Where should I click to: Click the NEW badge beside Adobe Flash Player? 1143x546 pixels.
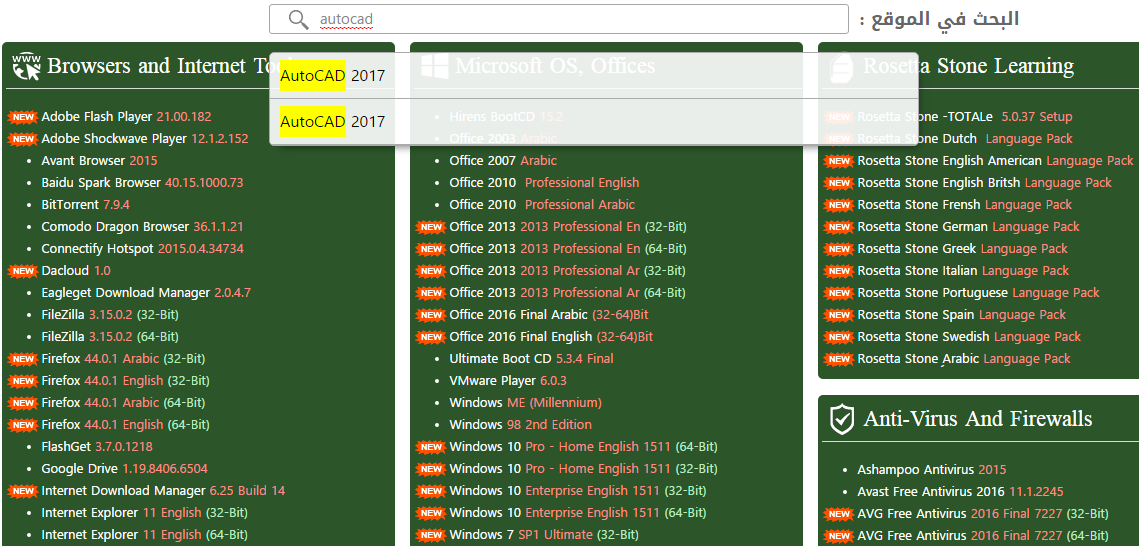pos(23,117)
